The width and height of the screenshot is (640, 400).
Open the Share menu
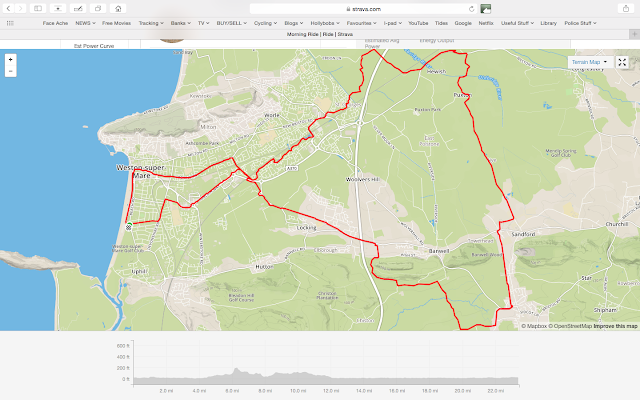tap(626, 8)
